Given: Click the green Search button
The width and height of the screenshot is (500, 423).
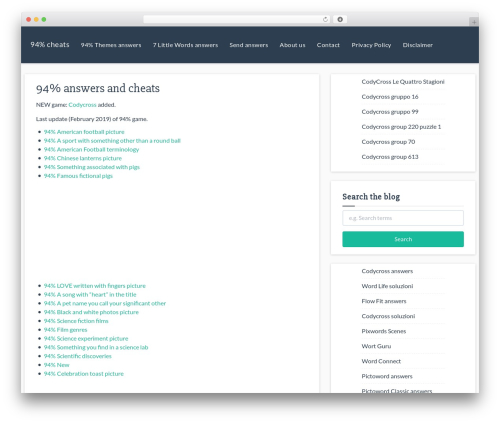Looking at the screenshot, I should coord(403,239).
